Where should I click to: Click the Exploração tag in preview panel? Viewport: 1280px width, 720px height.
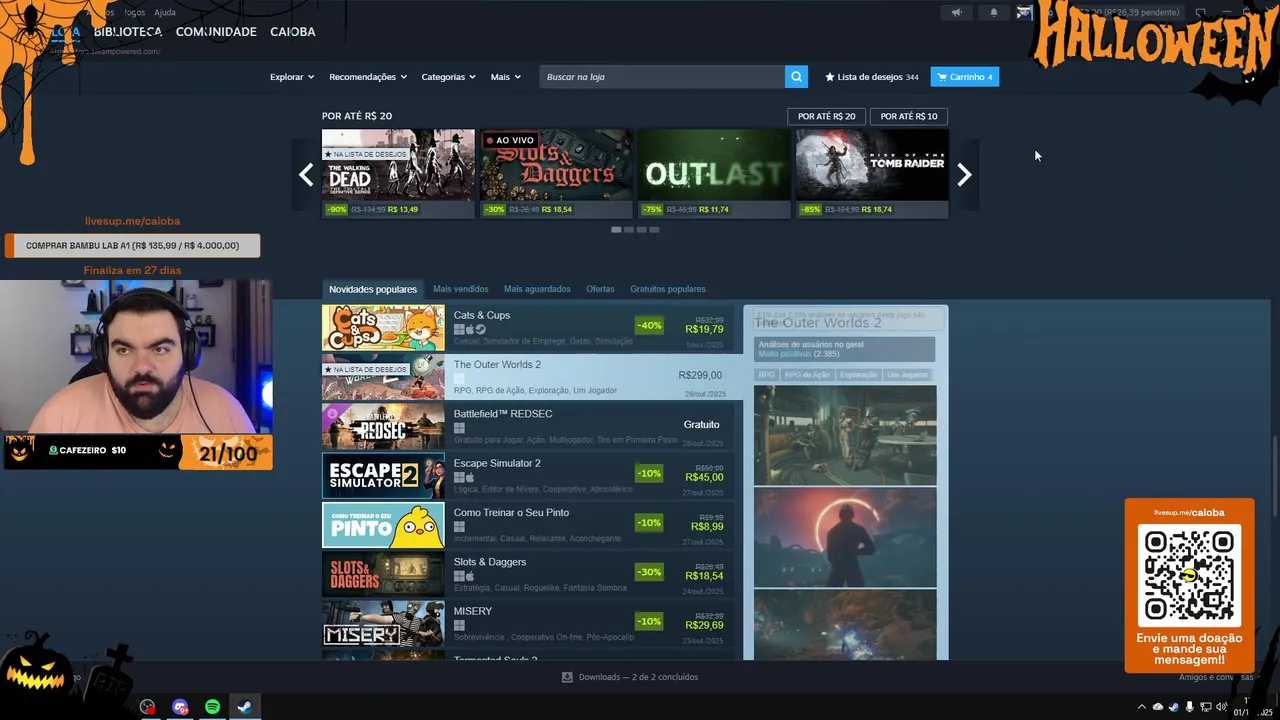tap(858, 375)
